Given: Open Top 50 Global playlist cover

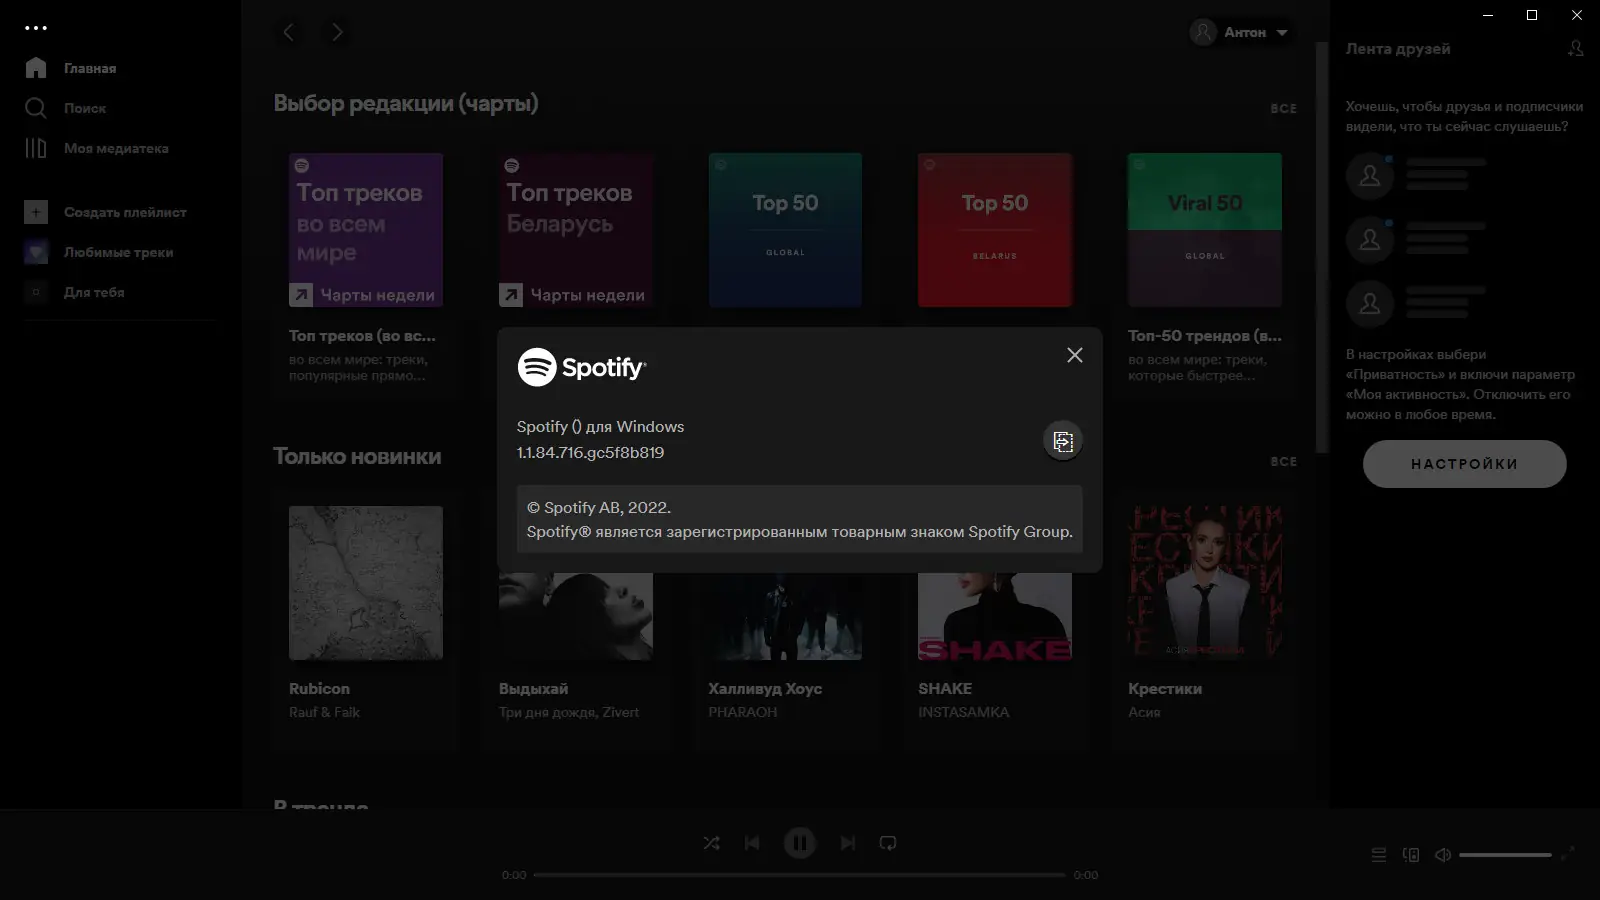Looking at the screenshot, I should [785, 230].
